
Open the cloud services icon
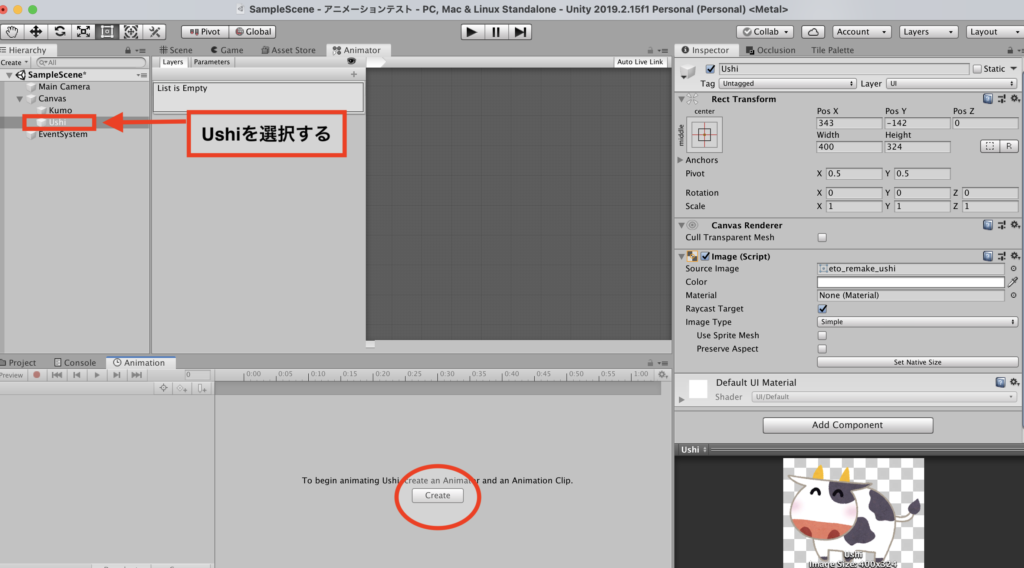(x=813, y=31)
